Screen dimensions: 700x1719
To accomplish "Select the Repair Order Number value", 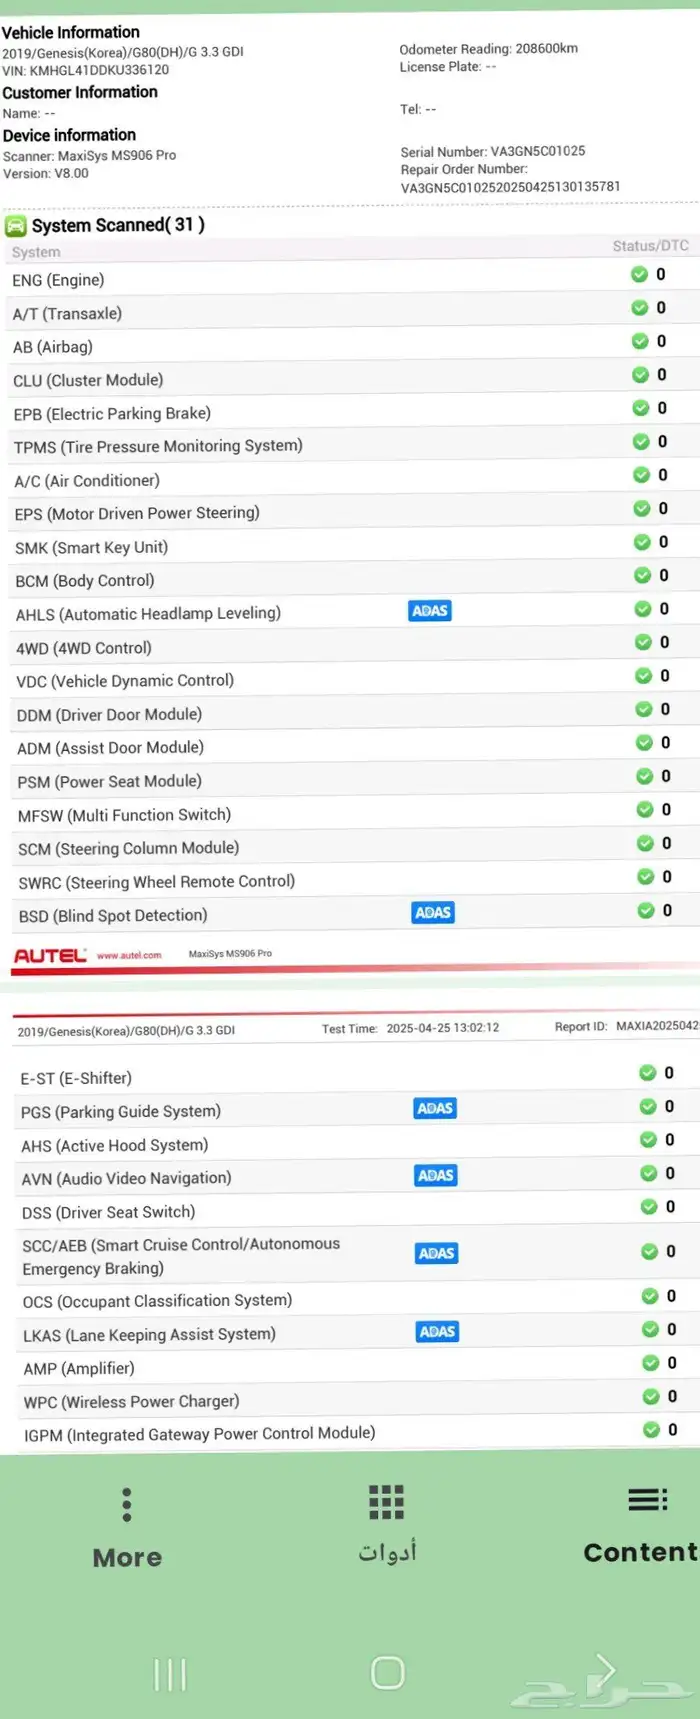I will click(x=510, y=187).
